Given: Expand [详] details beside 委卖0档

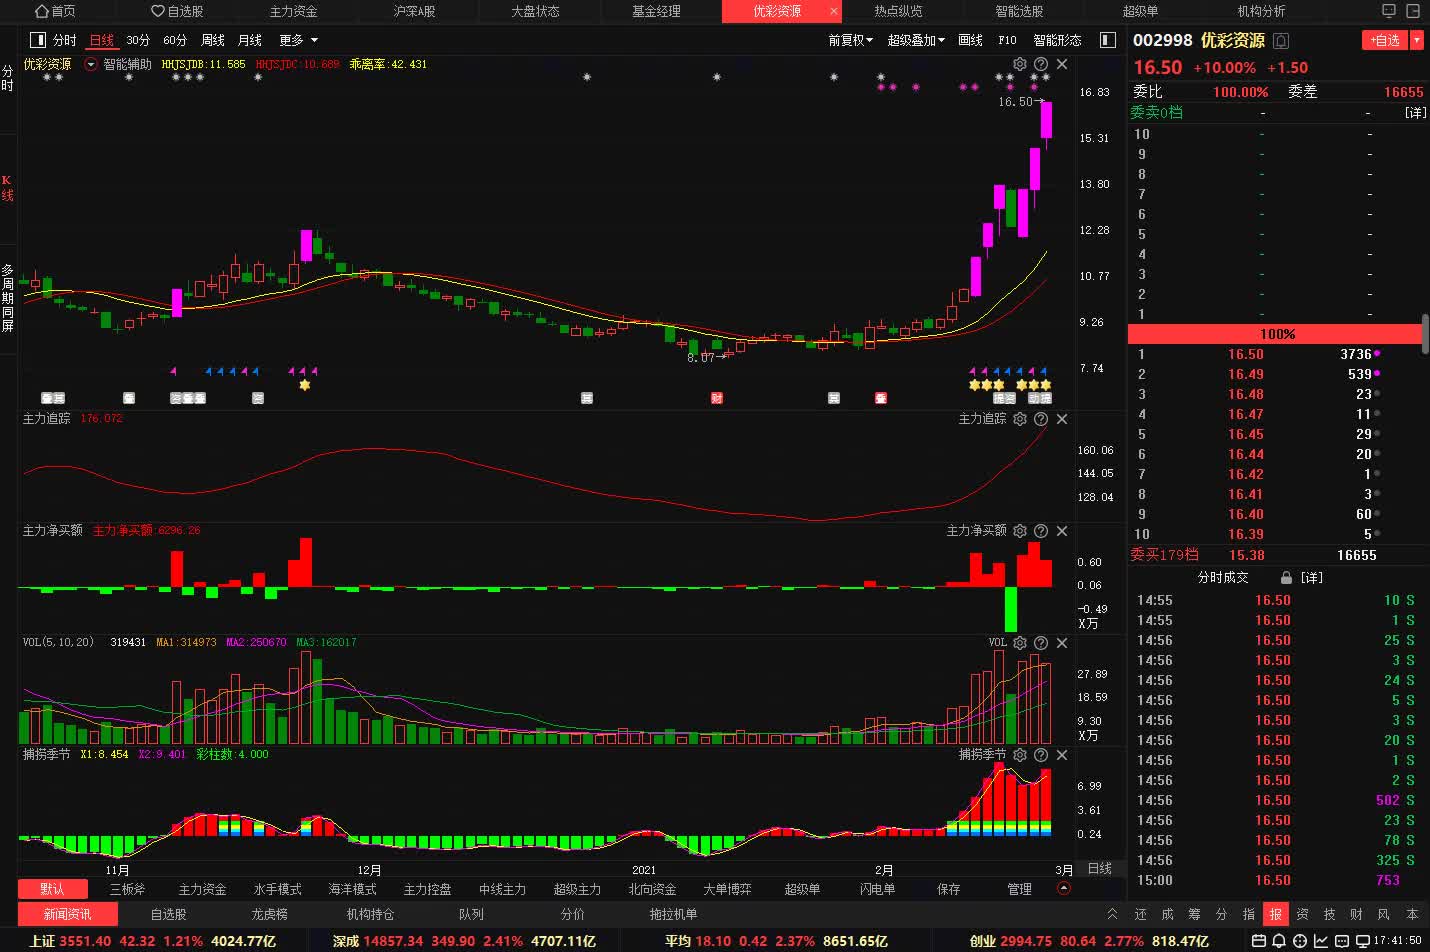Looking at the screenshot, I should pos(1415,113).
